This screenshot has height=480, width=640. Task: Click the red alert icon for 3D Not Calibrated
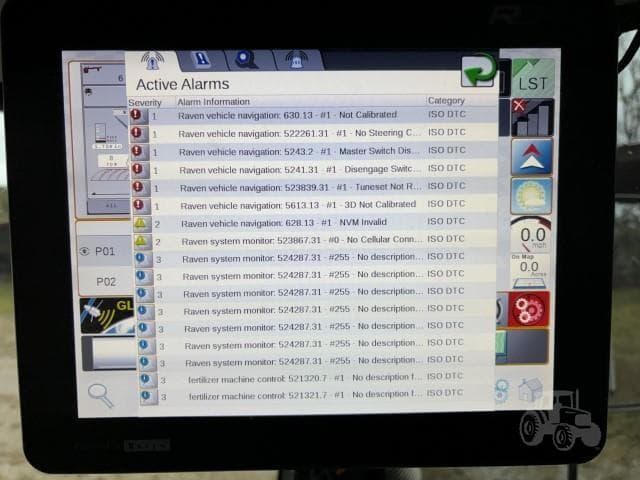click(x=140, y=205)
